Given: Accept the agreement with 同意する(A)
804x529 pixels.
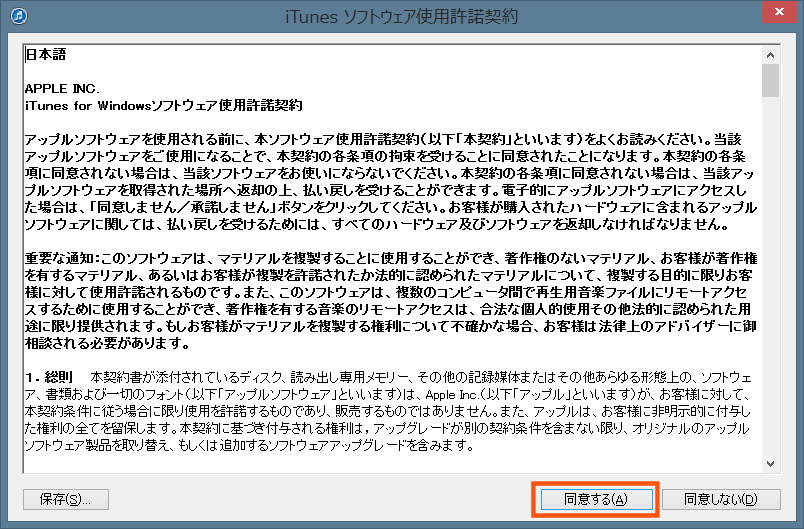Looking at the screenshot, I should click(x=595, y=499).
